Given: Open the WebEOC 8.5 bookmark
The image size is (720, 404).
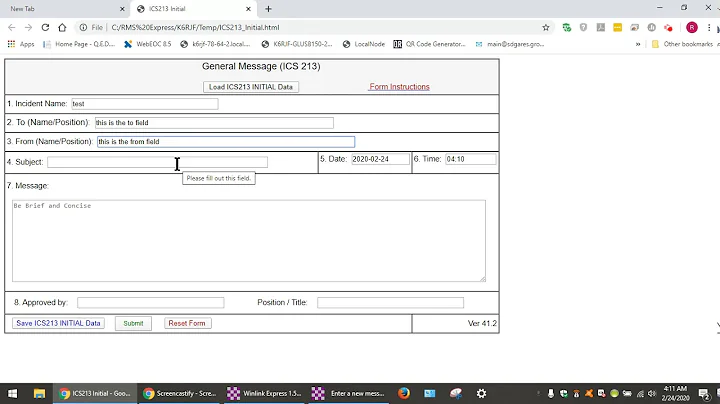Looking at the screenshot, I should tap(147, 44).
